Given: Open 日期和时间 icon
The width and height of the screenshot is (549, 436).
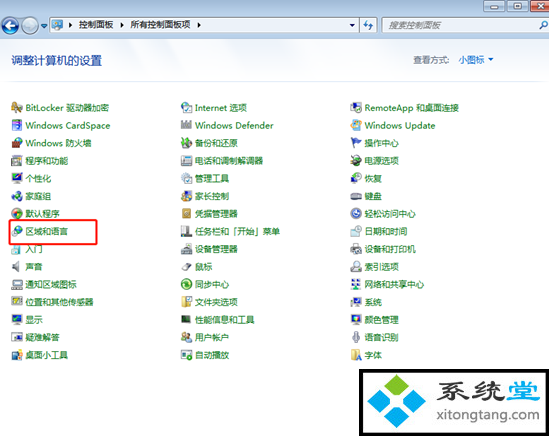Looking at the screenshot, I should pos(356,231).
